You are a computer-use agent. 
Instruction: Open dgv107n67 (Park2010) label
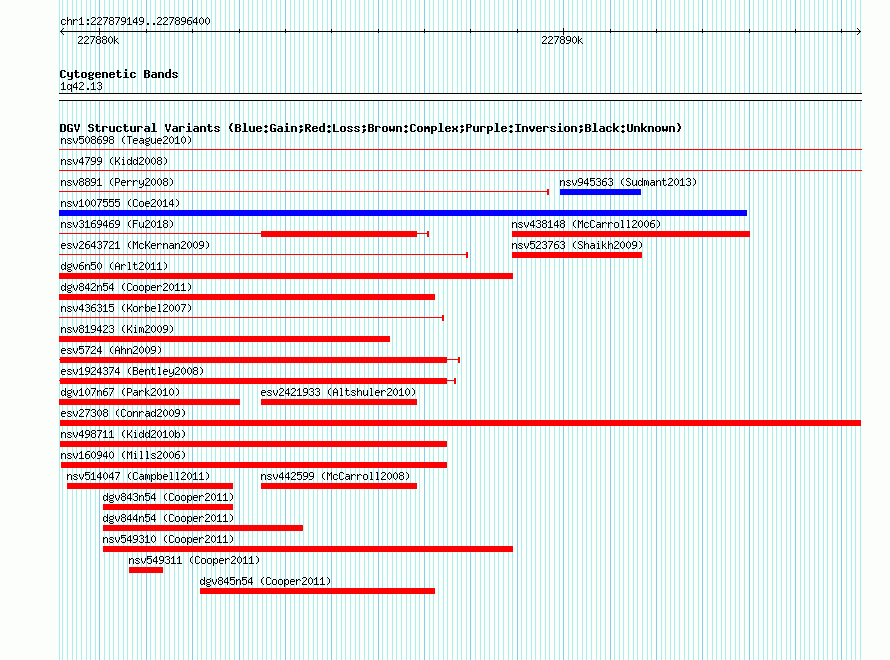(x=120, y=392)
